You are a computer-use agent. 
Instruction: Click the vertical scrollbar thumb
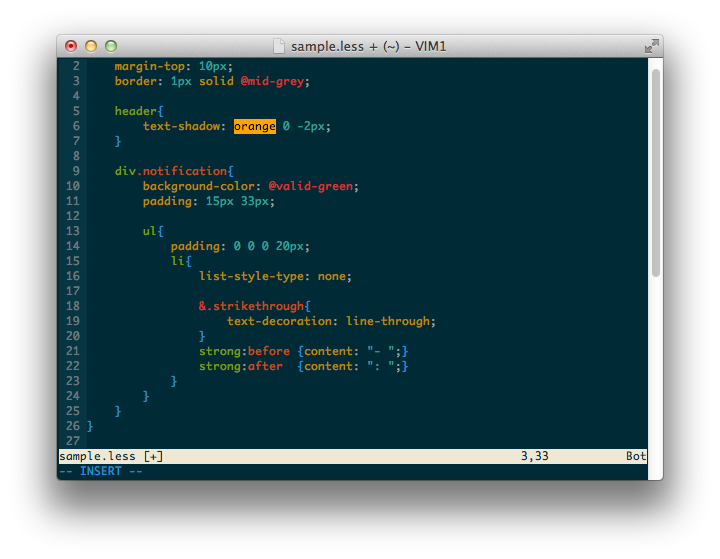pyautogui.click(x=655, y=170)
